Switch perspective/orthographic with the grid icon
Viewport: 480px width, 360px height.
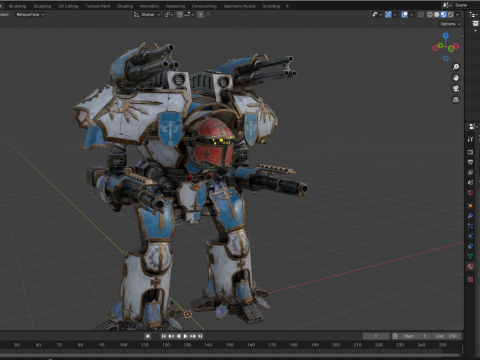point(456,99)
